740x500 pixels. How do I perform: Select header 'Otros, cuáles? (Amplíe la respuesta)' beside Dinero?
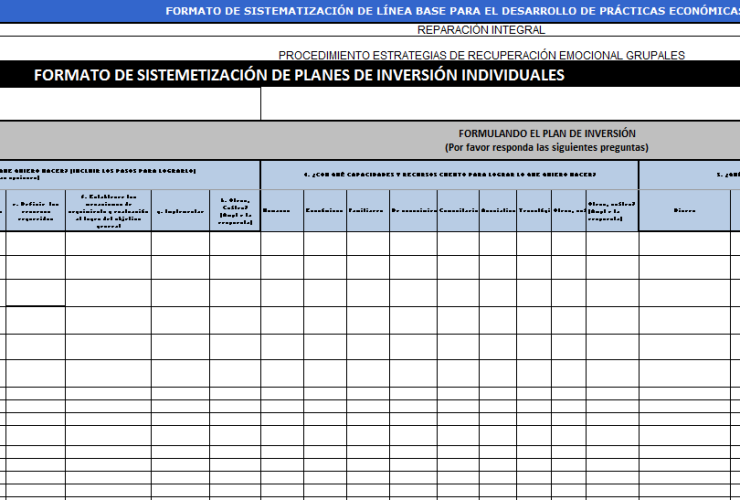pos(613,211)
